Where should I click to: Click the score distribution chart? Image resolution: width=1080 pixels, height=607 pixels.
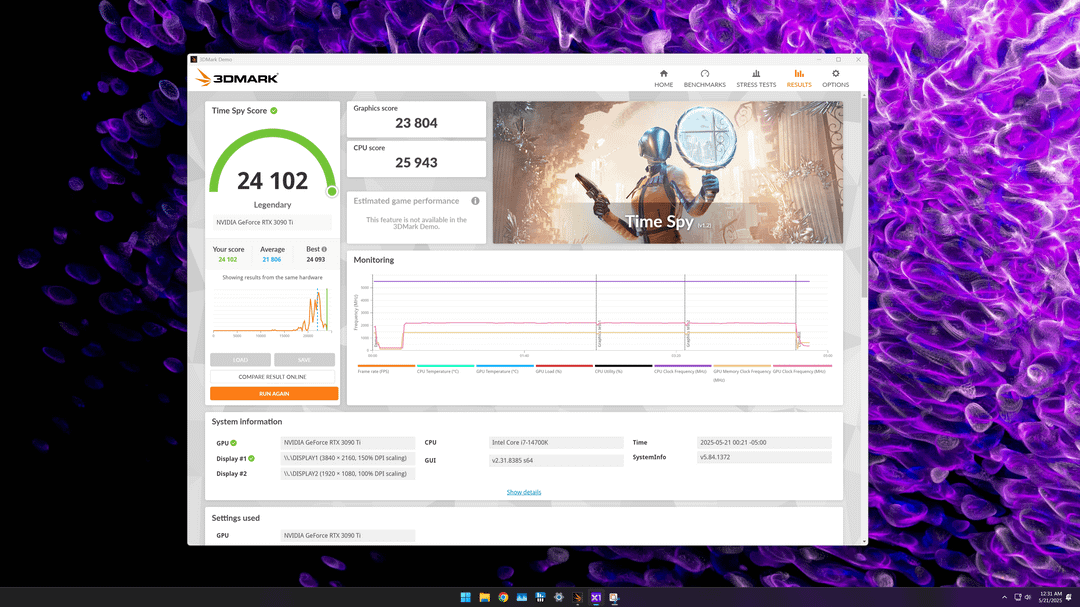point(272,312)
